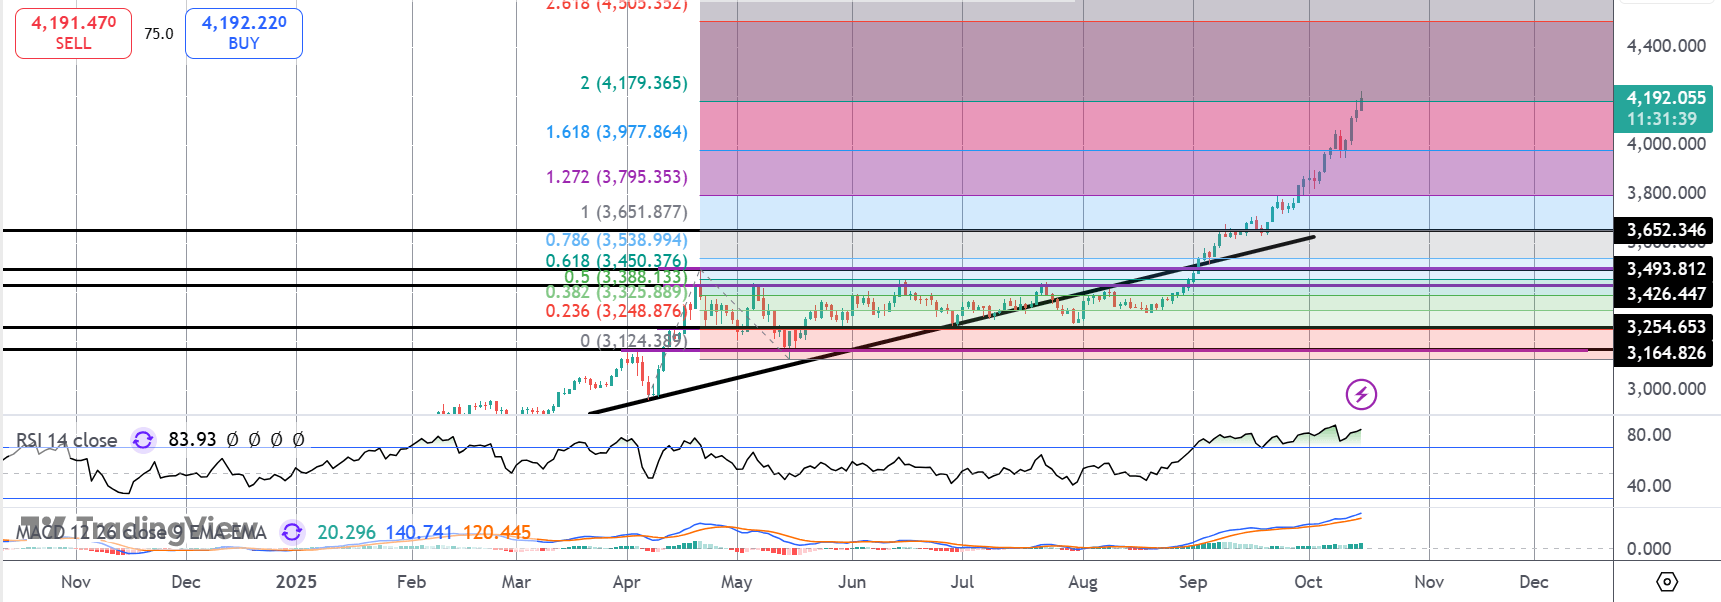Select horizontal line price label 3,254.653
Image resolution: width=1721 pixels, height=602 pixels.
tap(1665, 327)
